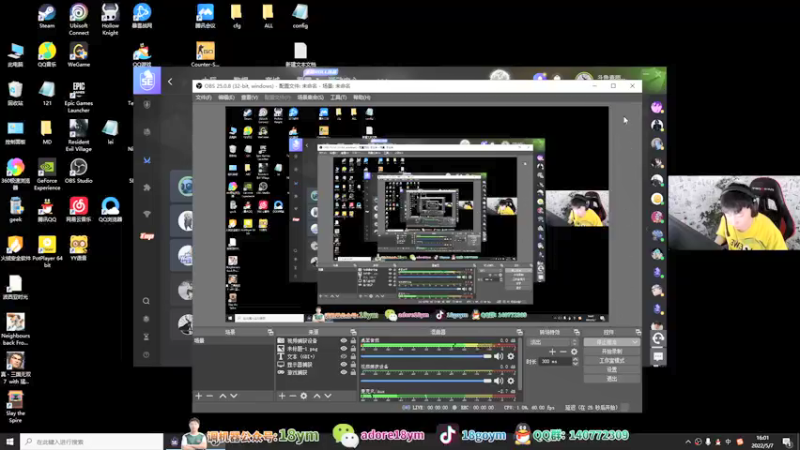Toggle visibility of 未标题-1.png source

[x=343, y=348]
